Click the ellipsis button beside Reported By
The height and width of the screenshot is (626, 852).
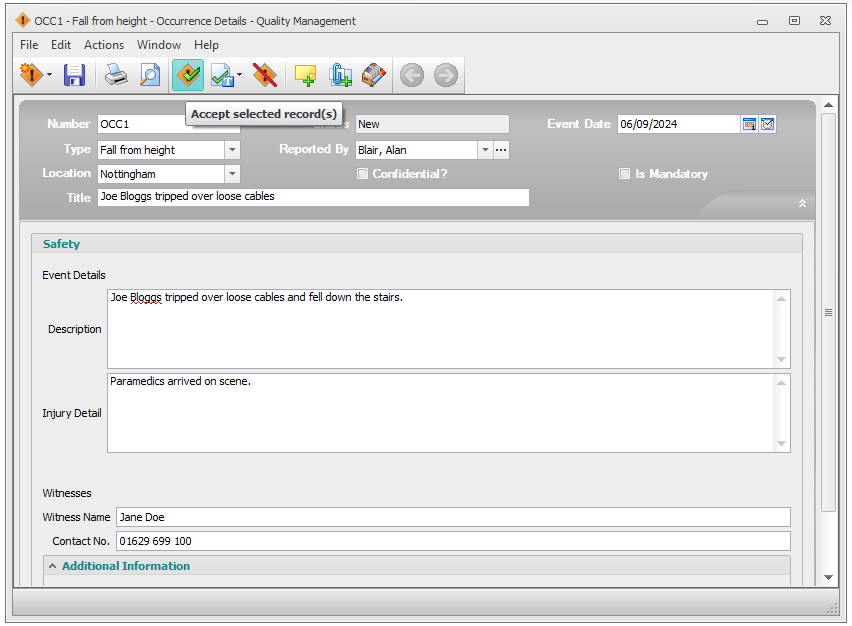[x=502, y=150]
